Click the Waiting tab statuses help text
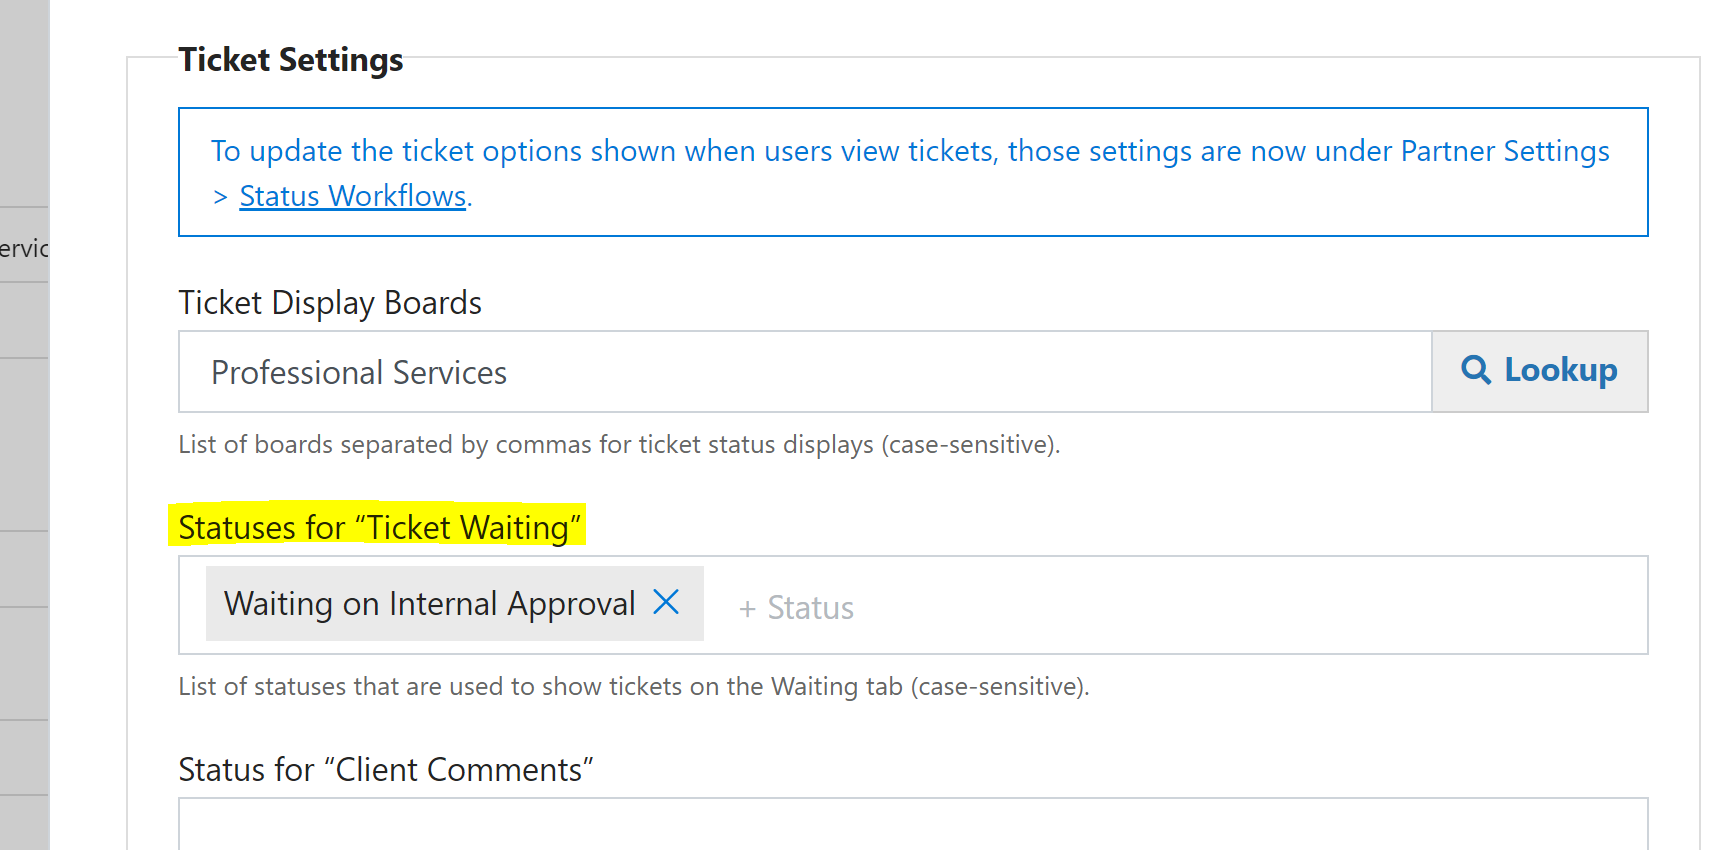 [x=634, y=687]
